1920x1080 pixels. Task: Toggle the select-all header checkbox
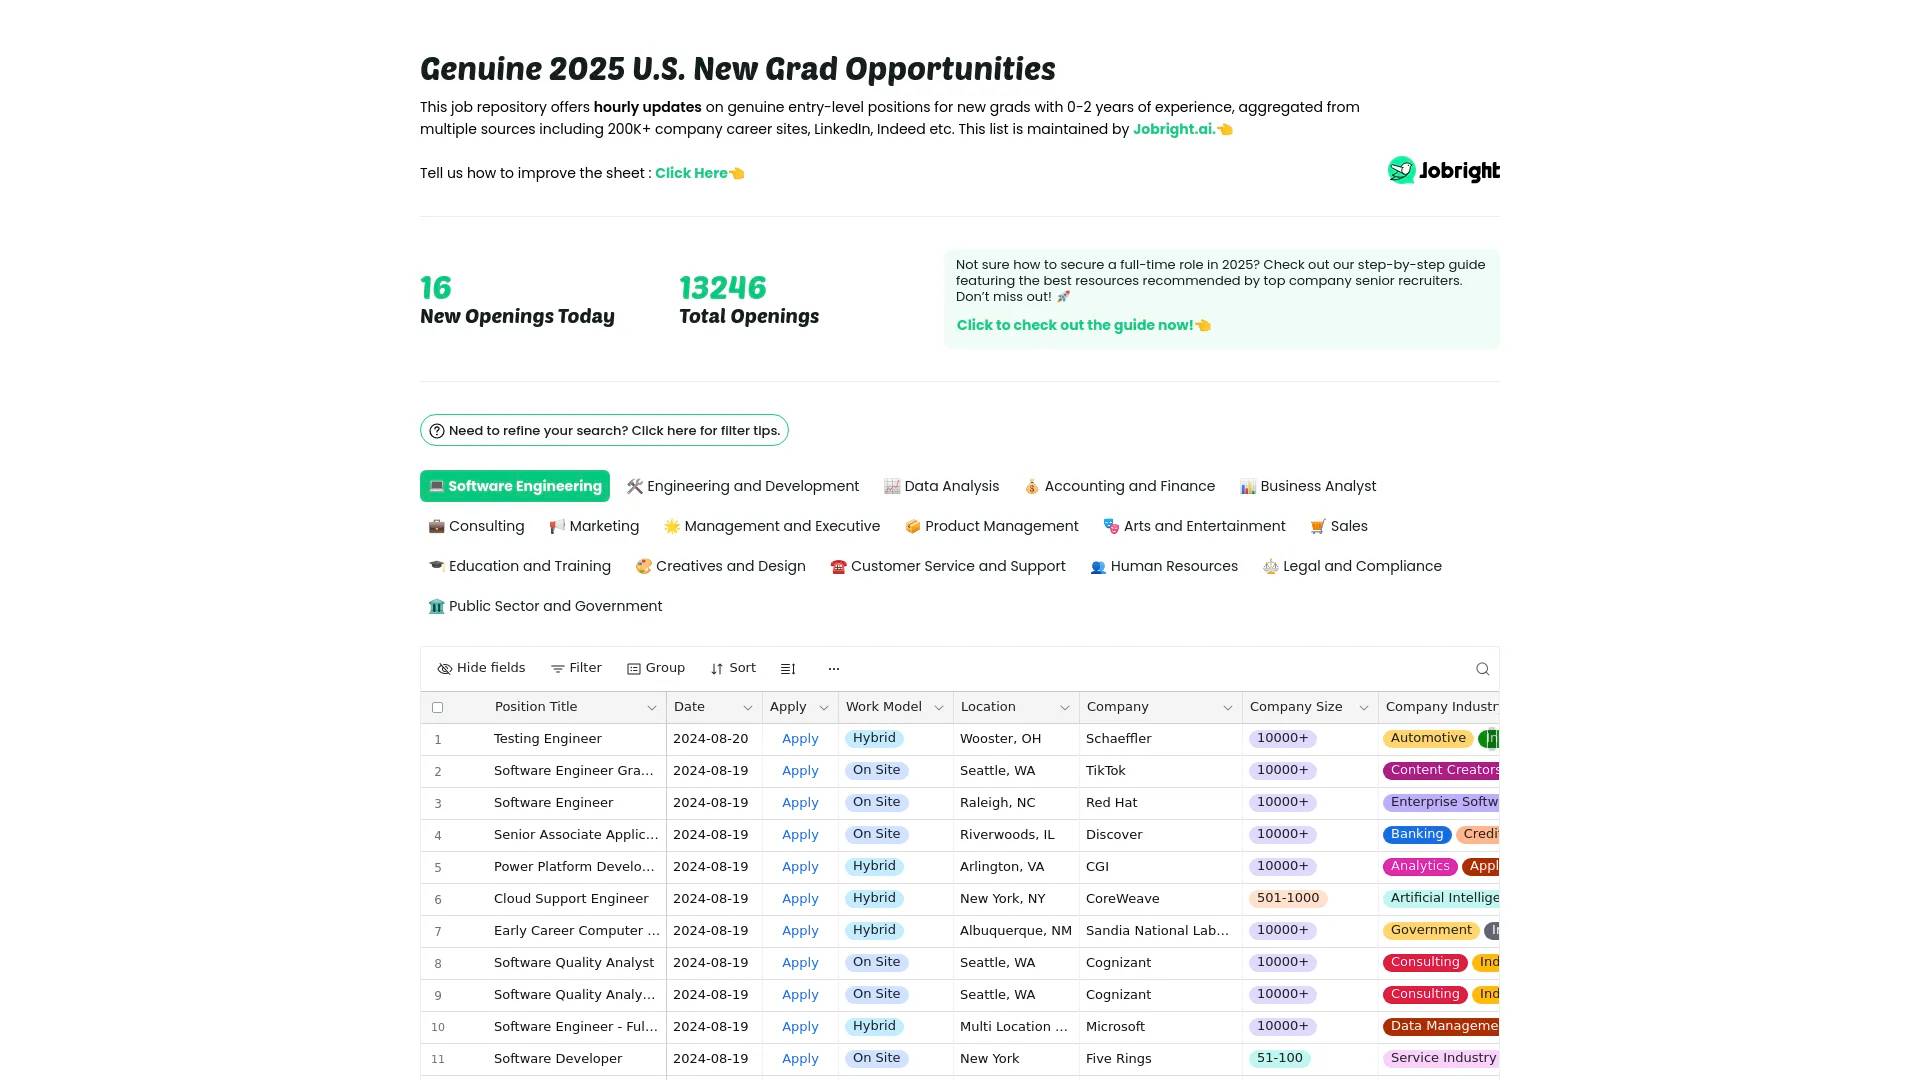[x=438, y=705]
